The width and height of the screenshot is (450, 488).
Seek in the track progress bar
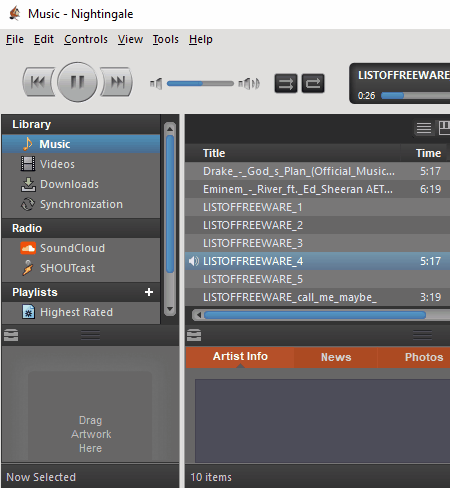[x=415, y=96]
